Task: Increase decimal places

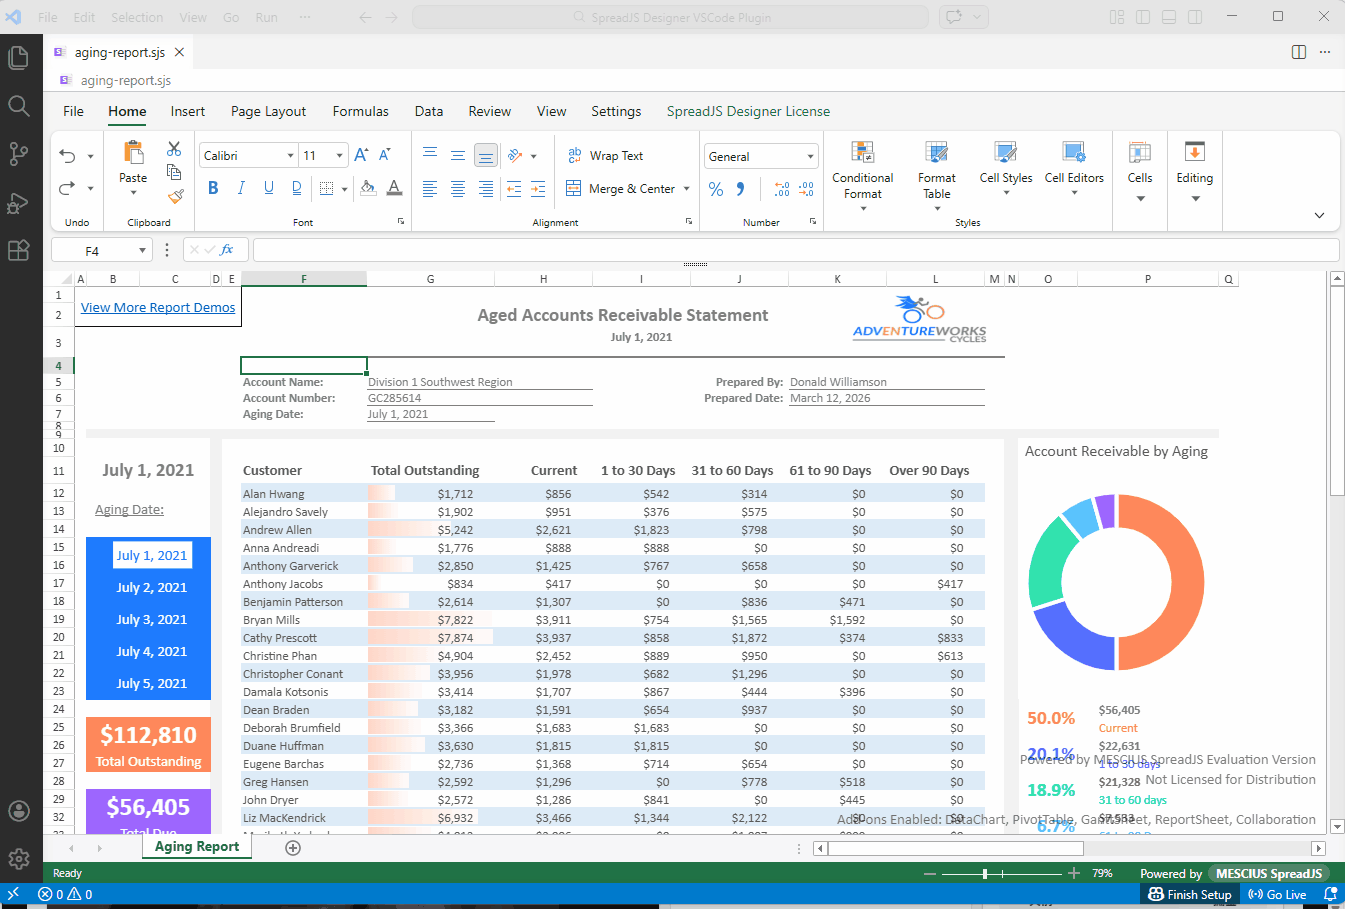Action: tap(782, 189)
